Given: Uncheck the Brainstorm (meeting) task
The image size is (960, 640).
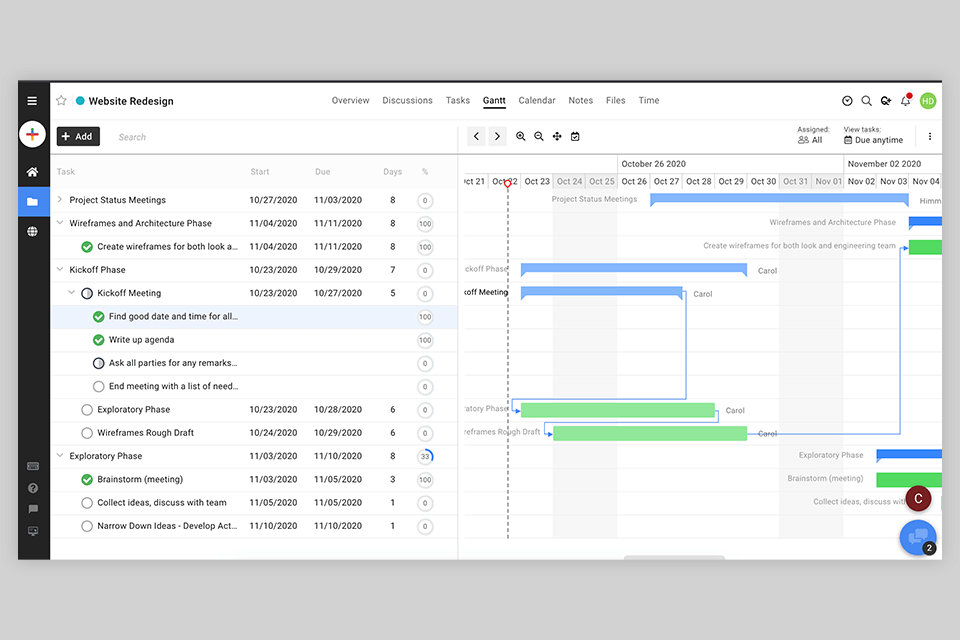Looking at the screenshot, I should coord(87,480).
